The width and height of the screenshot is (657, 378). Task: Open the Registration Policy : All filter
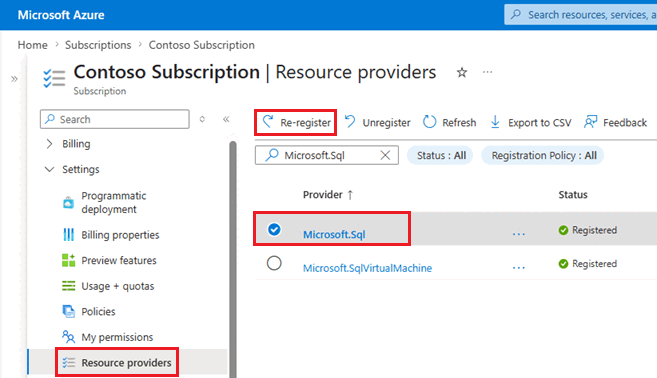coord(543,155)
